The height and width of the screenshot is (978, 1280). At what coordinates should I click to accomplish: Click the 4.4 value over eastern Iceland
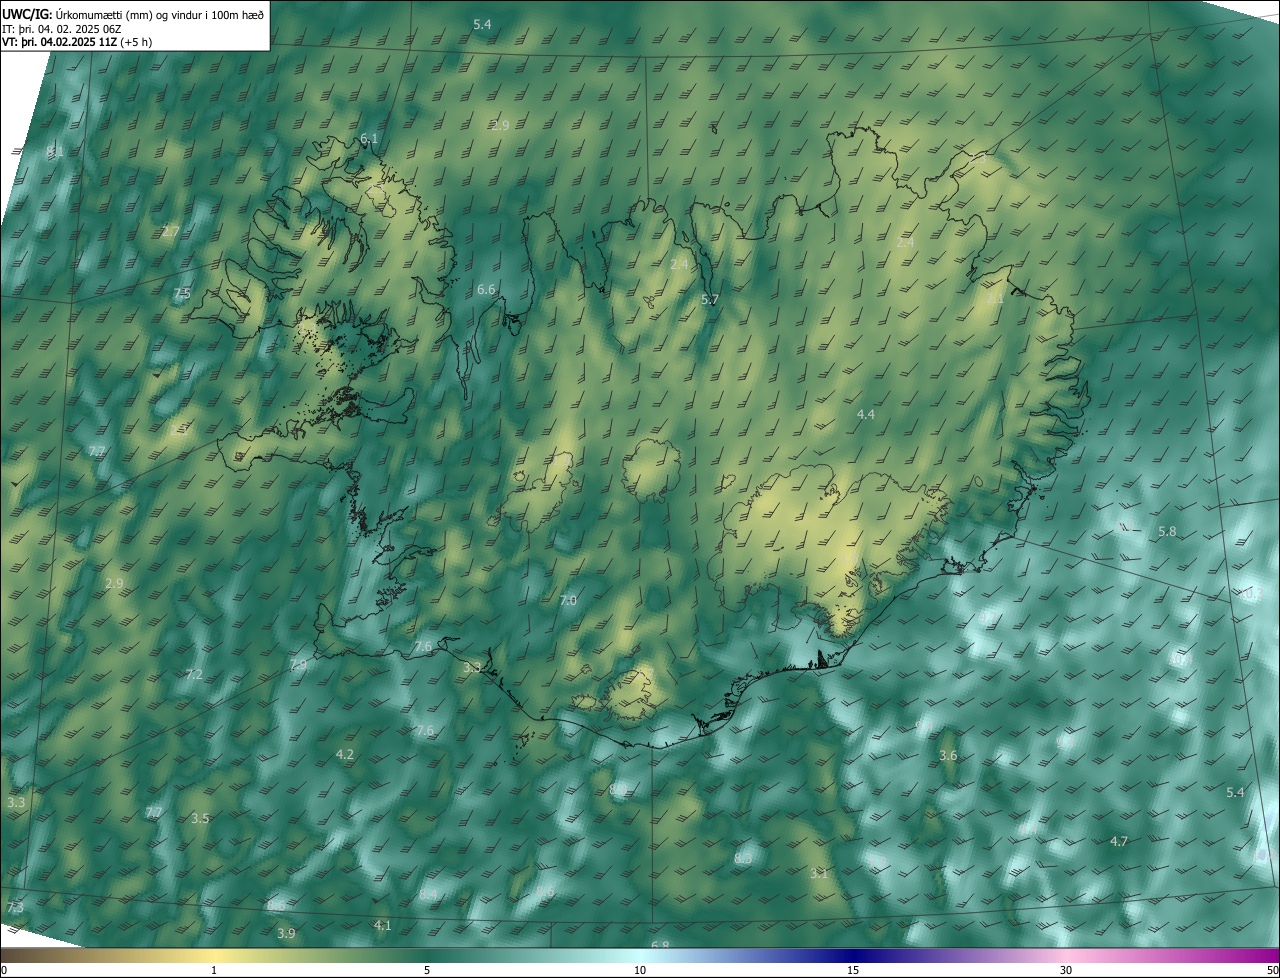pyautogui.click(x=866, y=414)
